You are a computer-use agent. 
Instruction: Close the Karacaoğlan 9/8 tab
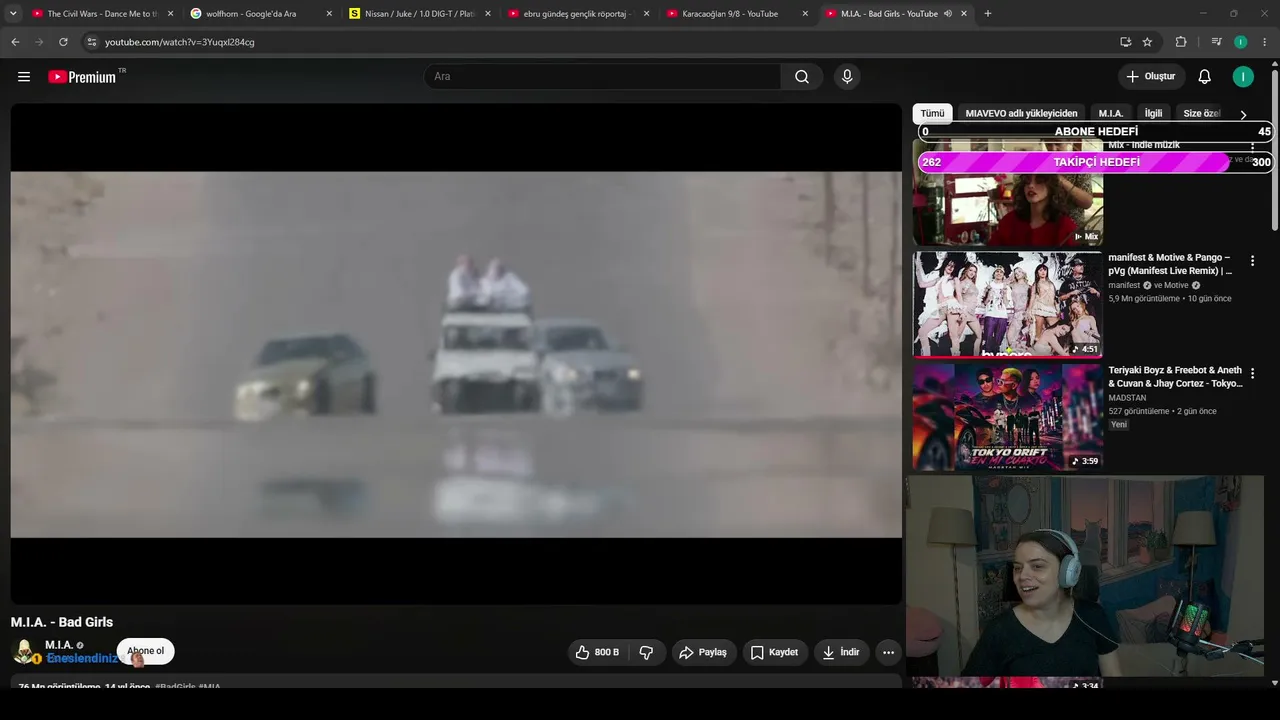click(805, 14)
